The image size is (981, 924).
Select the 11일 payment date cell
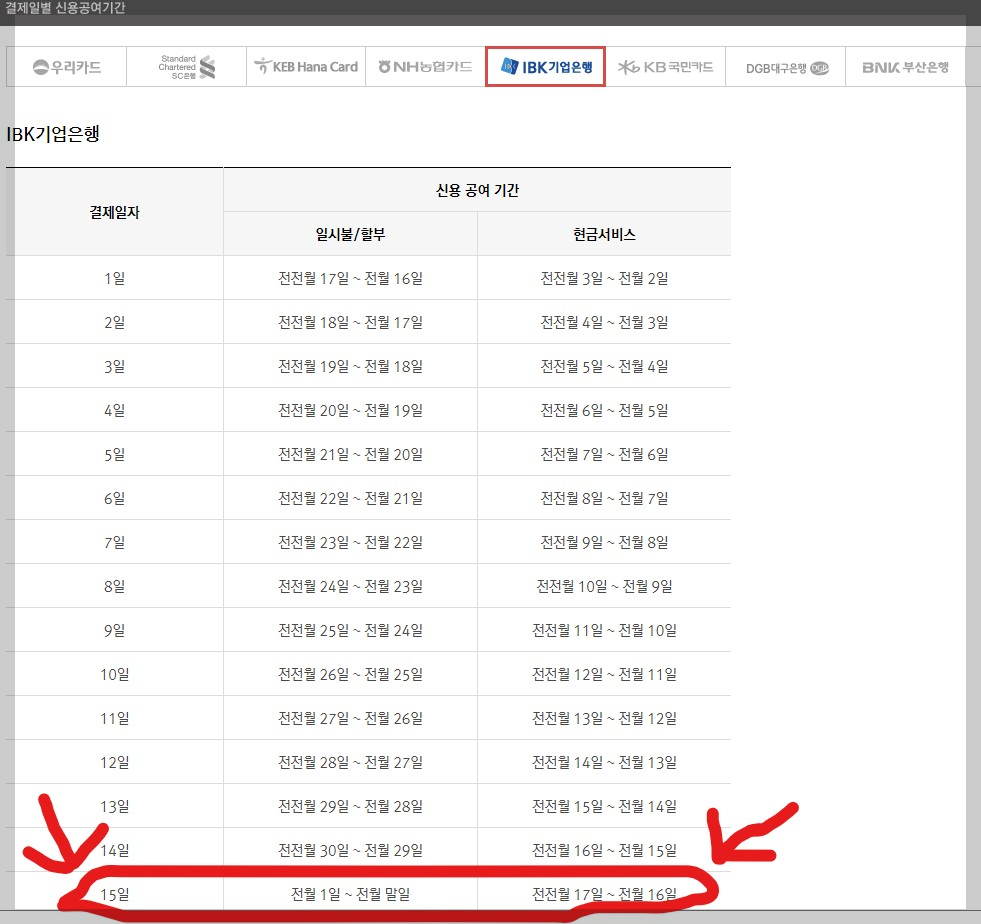click(x=114, y=718)
